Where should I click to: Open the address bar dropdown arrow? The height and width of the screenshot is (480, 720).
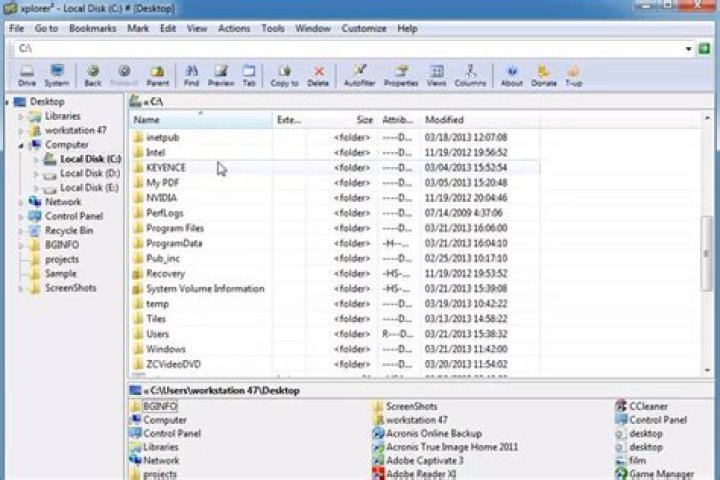click(690, 48)
